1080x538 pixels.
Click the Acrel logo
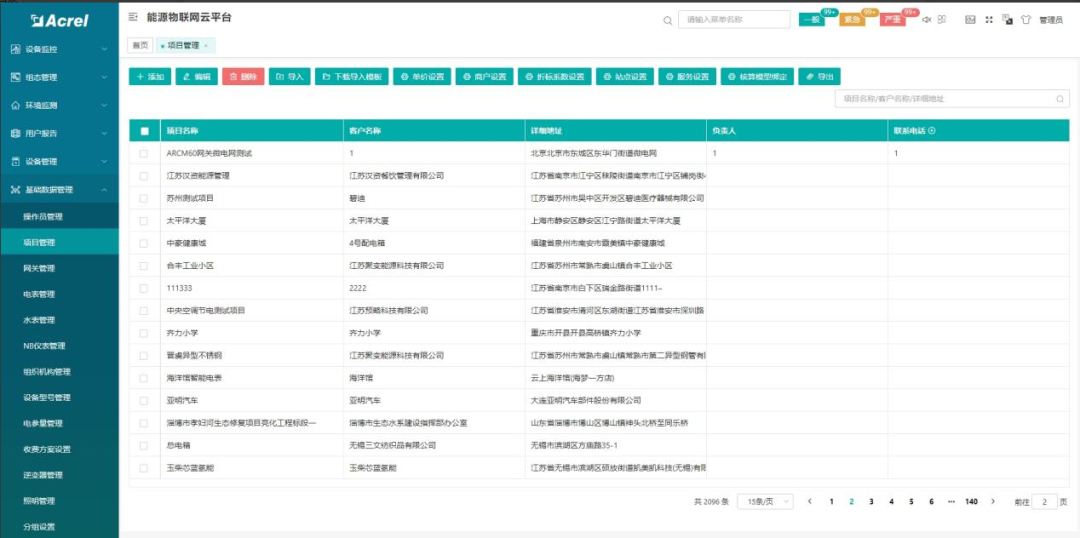(60, 21)
